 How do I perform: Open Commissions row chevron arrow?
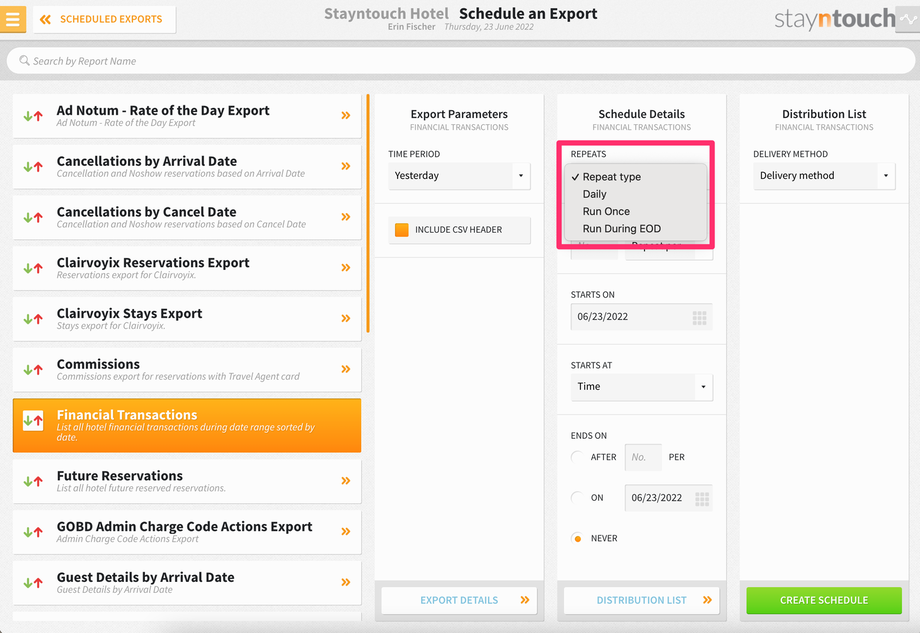tap(346, 369)
